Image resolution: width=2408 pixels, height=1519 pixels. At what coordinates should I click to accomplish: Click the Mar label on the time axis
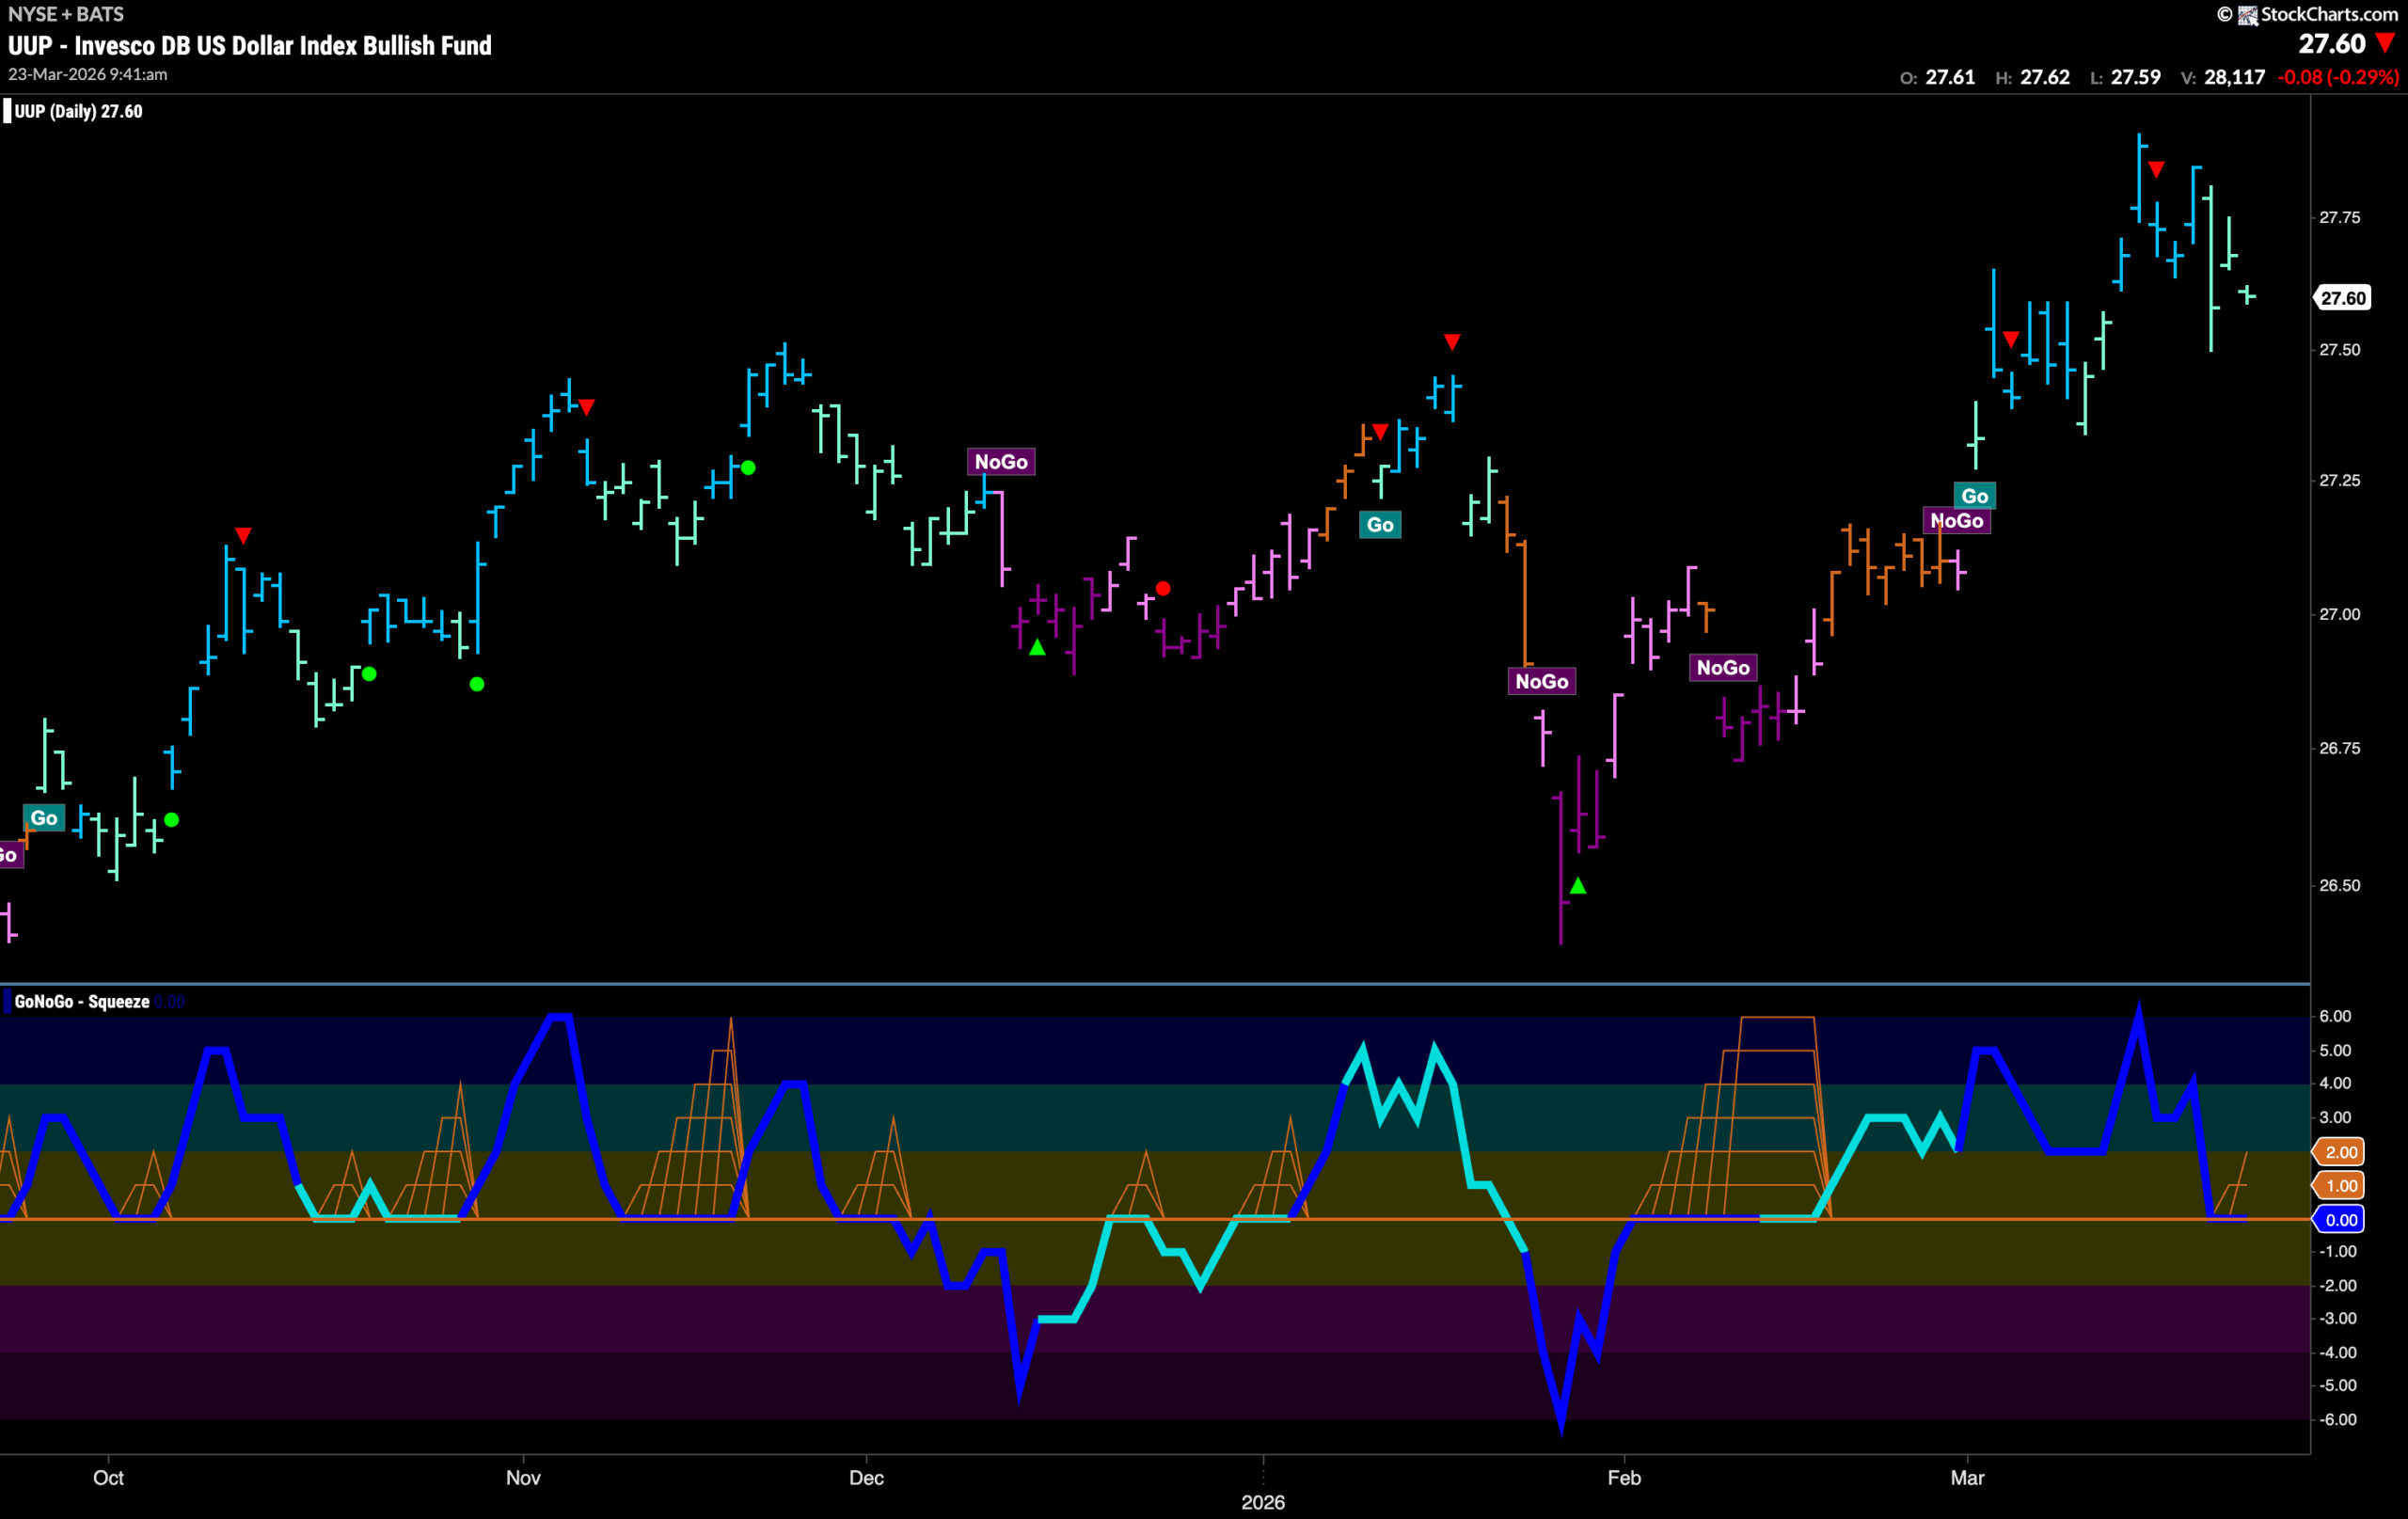[1967, 1478]
